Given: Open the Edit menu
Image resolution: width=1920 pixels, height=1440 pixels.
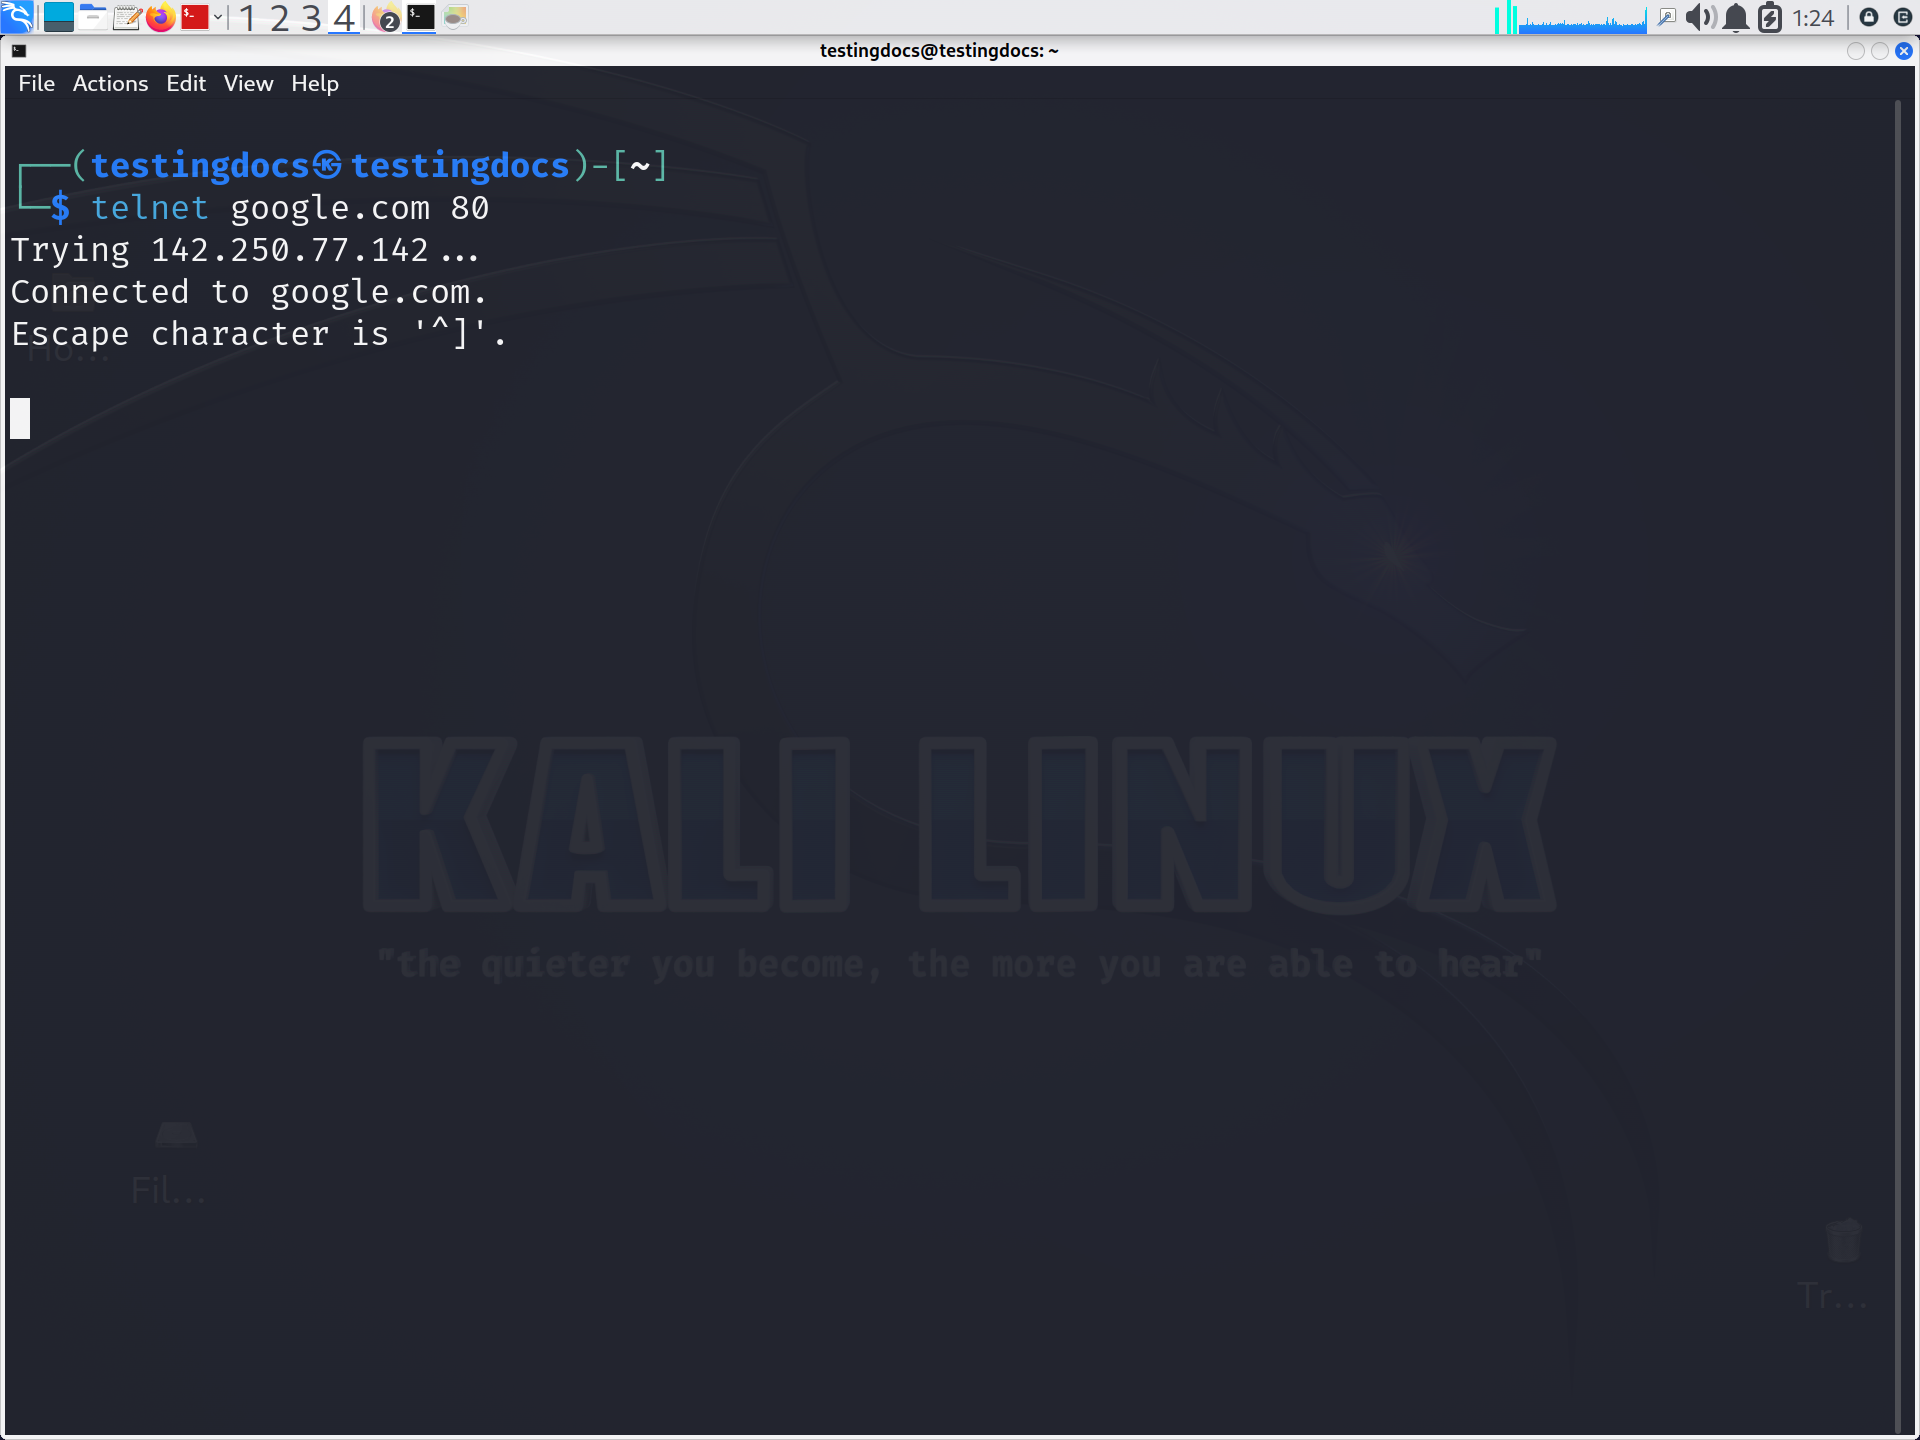Looking at the screenshot, I should [186, 83].
